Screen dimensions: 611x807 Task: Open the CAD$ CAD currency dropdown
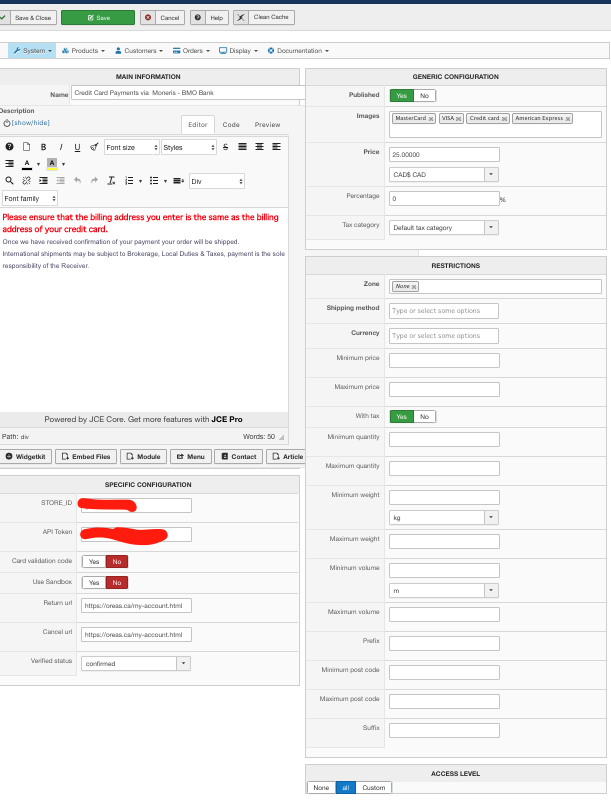tap(444, 174)
